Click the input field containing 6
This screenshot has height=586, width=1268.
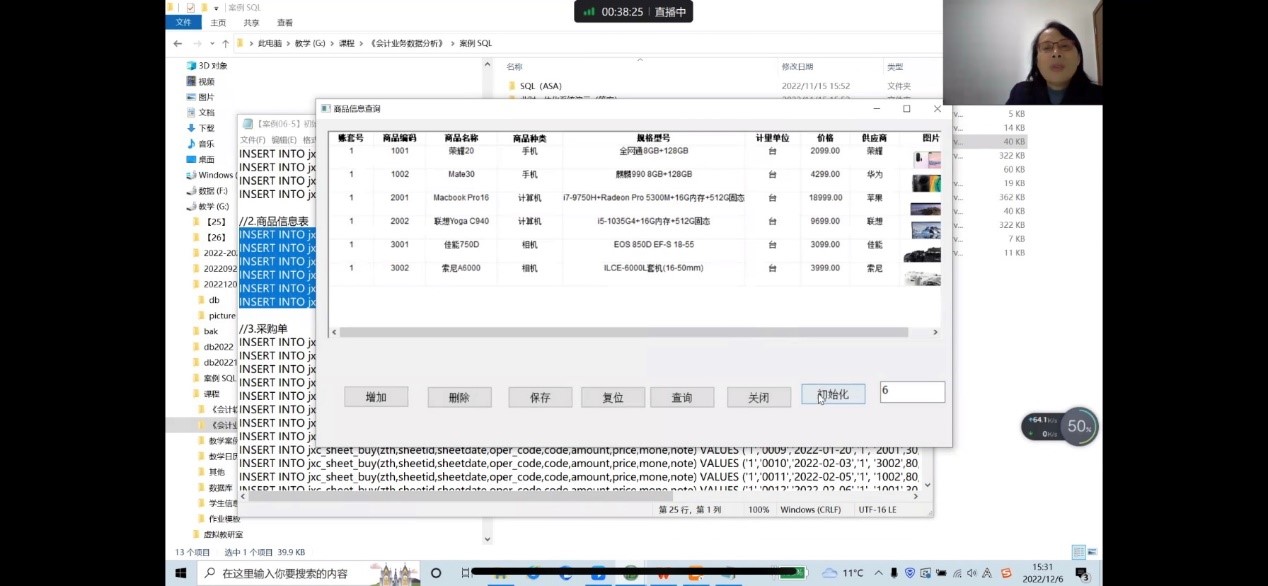(911, 392)
